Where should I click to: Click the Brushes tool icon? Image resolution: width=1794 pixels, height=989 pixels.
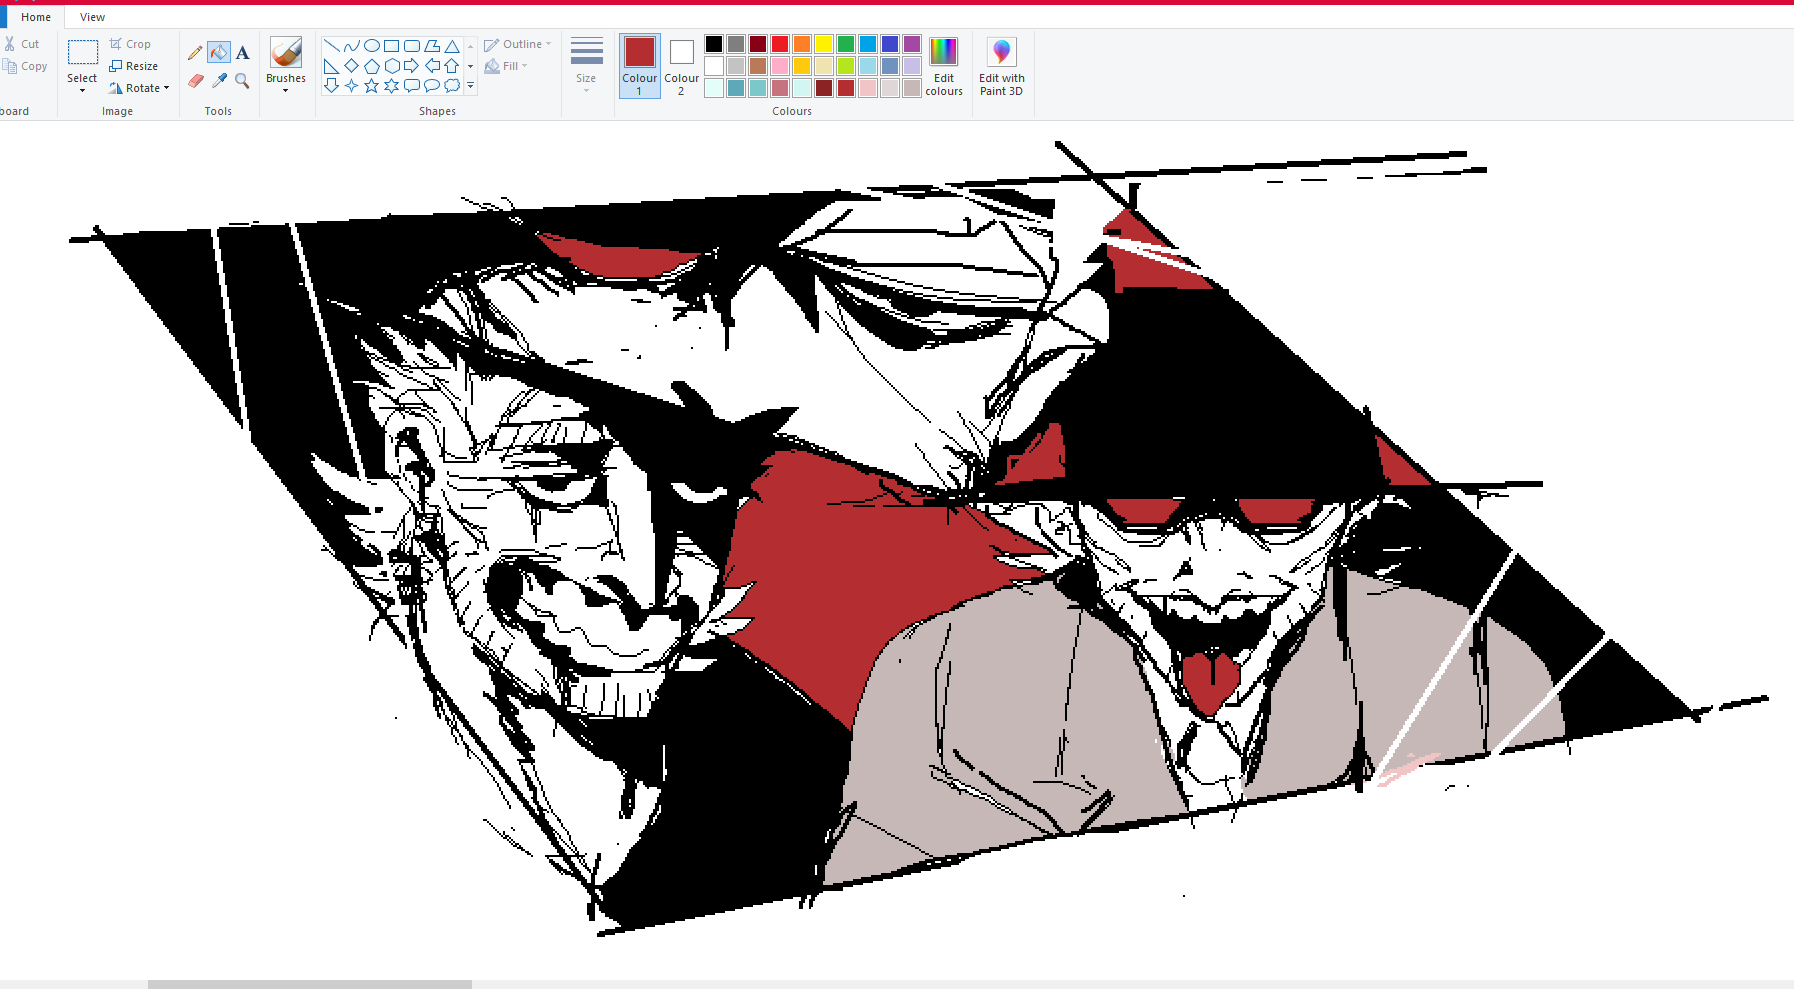click(286, 53)
